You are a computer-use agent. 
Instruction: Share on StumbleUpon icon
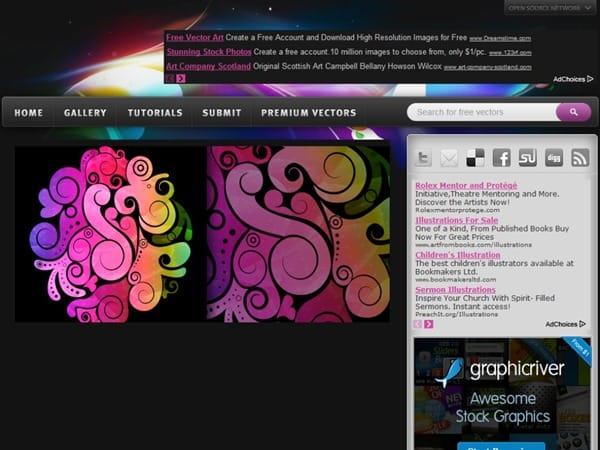(x=528, y=158)
